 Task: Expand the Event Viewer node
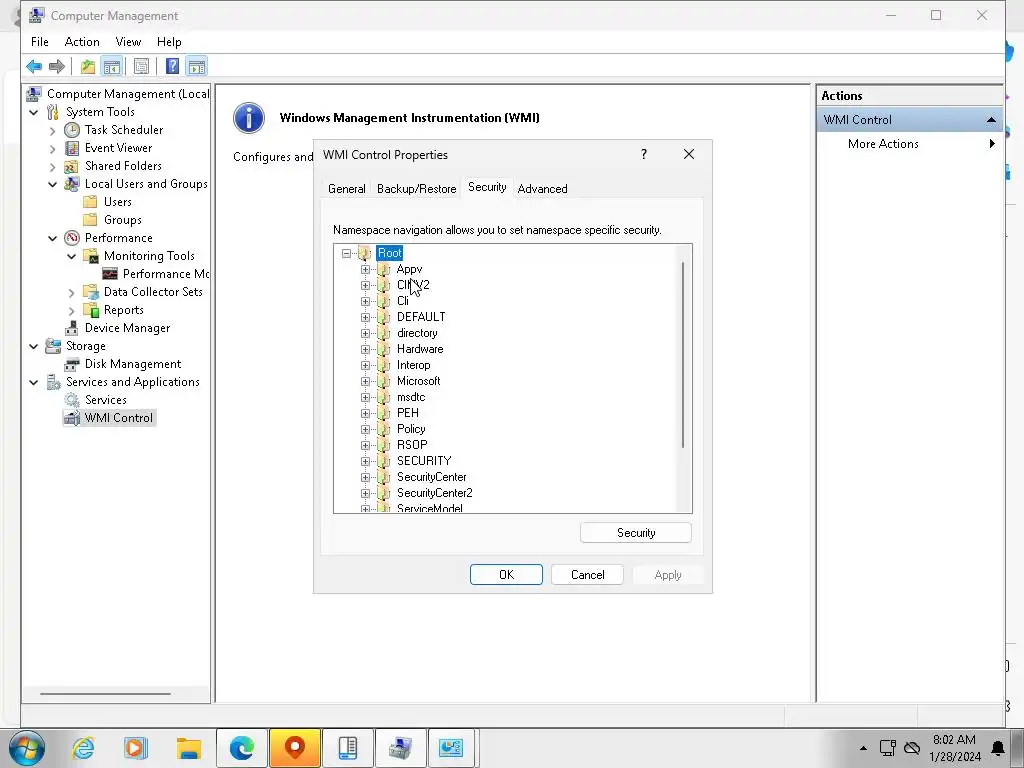point(53,148)
